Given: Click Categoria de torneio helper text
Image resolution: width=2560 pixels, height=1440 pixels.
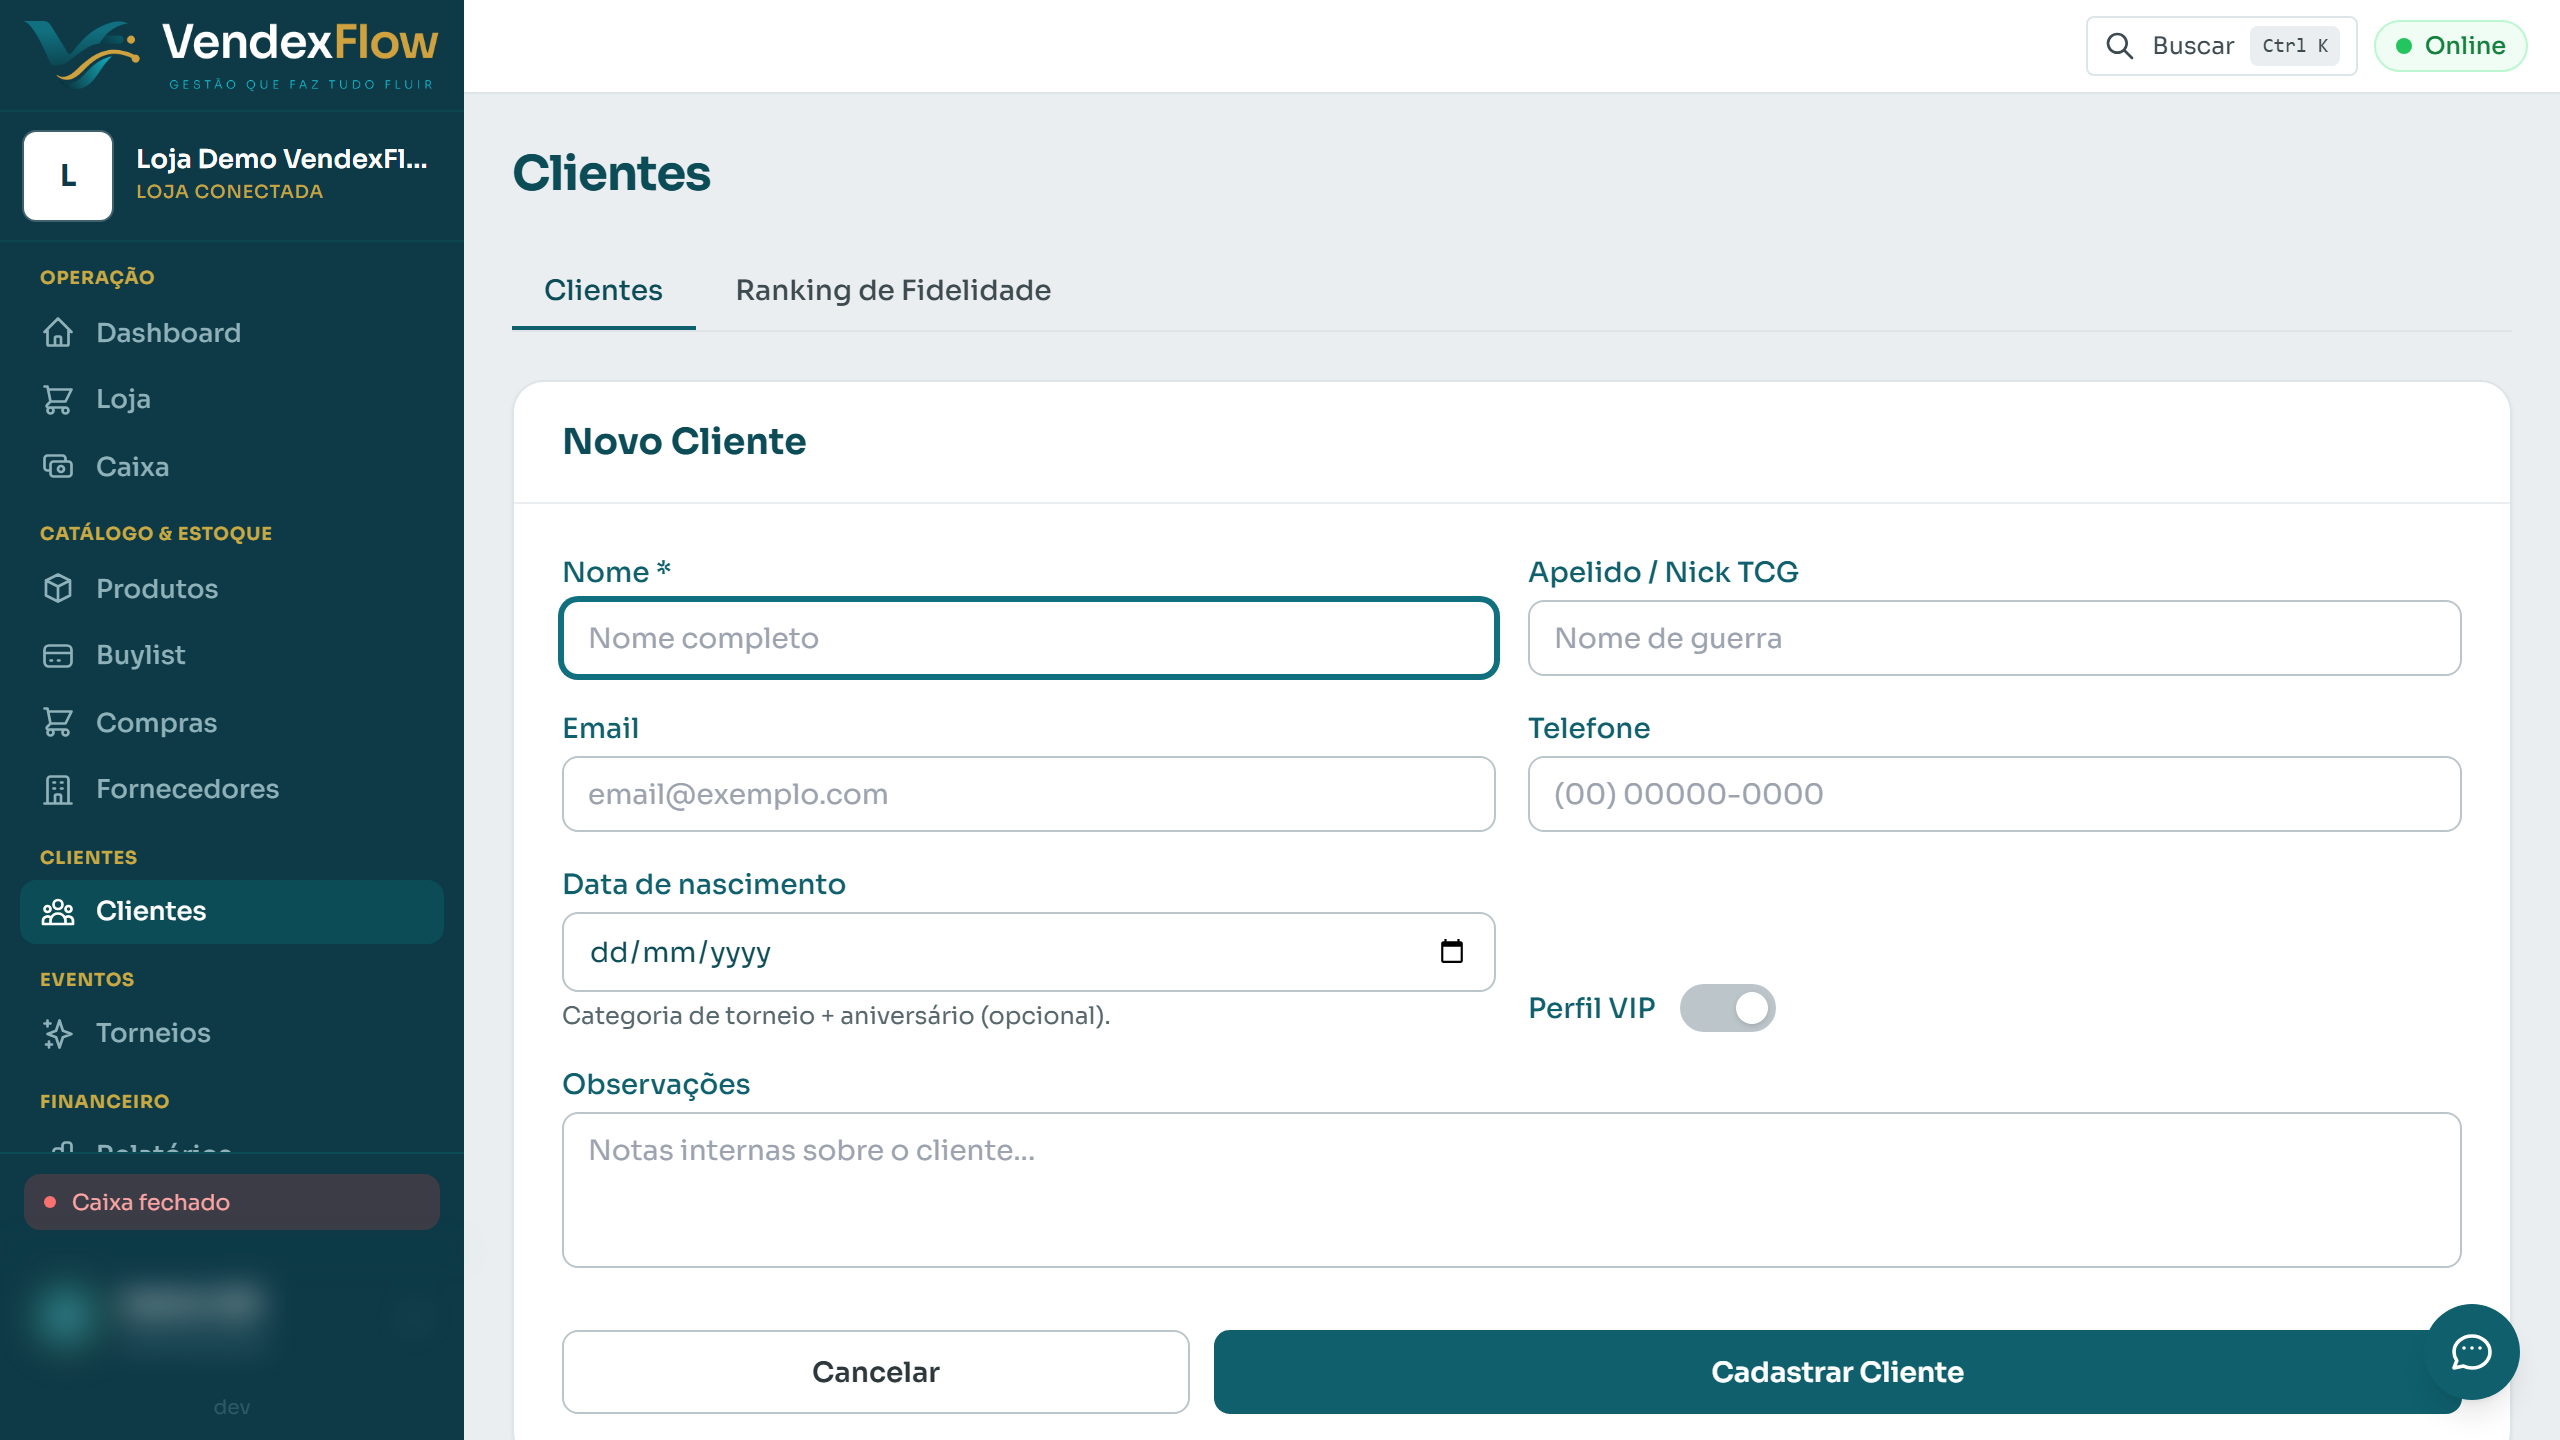Looking at the screenshot, I should (x=836, y=1015).
